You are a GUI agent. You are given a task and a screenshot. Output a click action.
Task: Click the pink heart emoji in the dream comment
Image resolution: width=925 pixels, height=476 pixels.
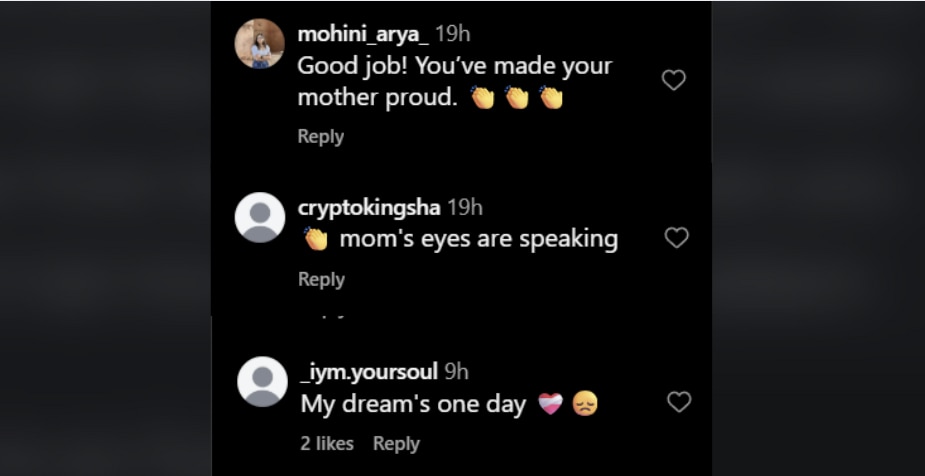[550, 404]
